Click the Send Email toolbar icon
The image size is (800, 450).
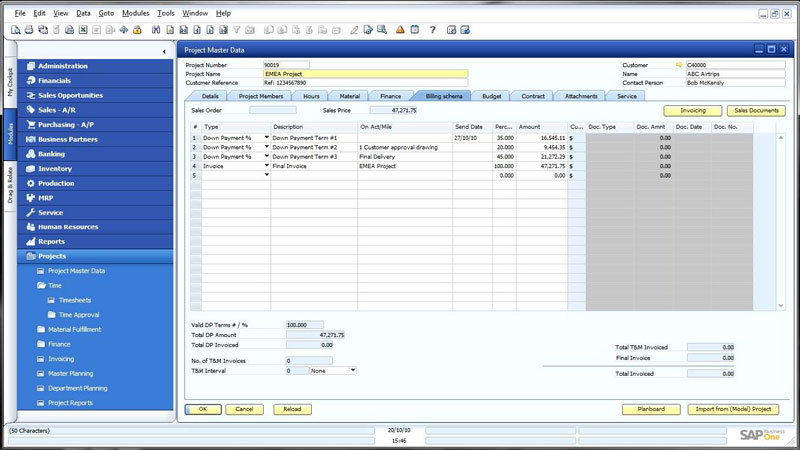(43, 30)
